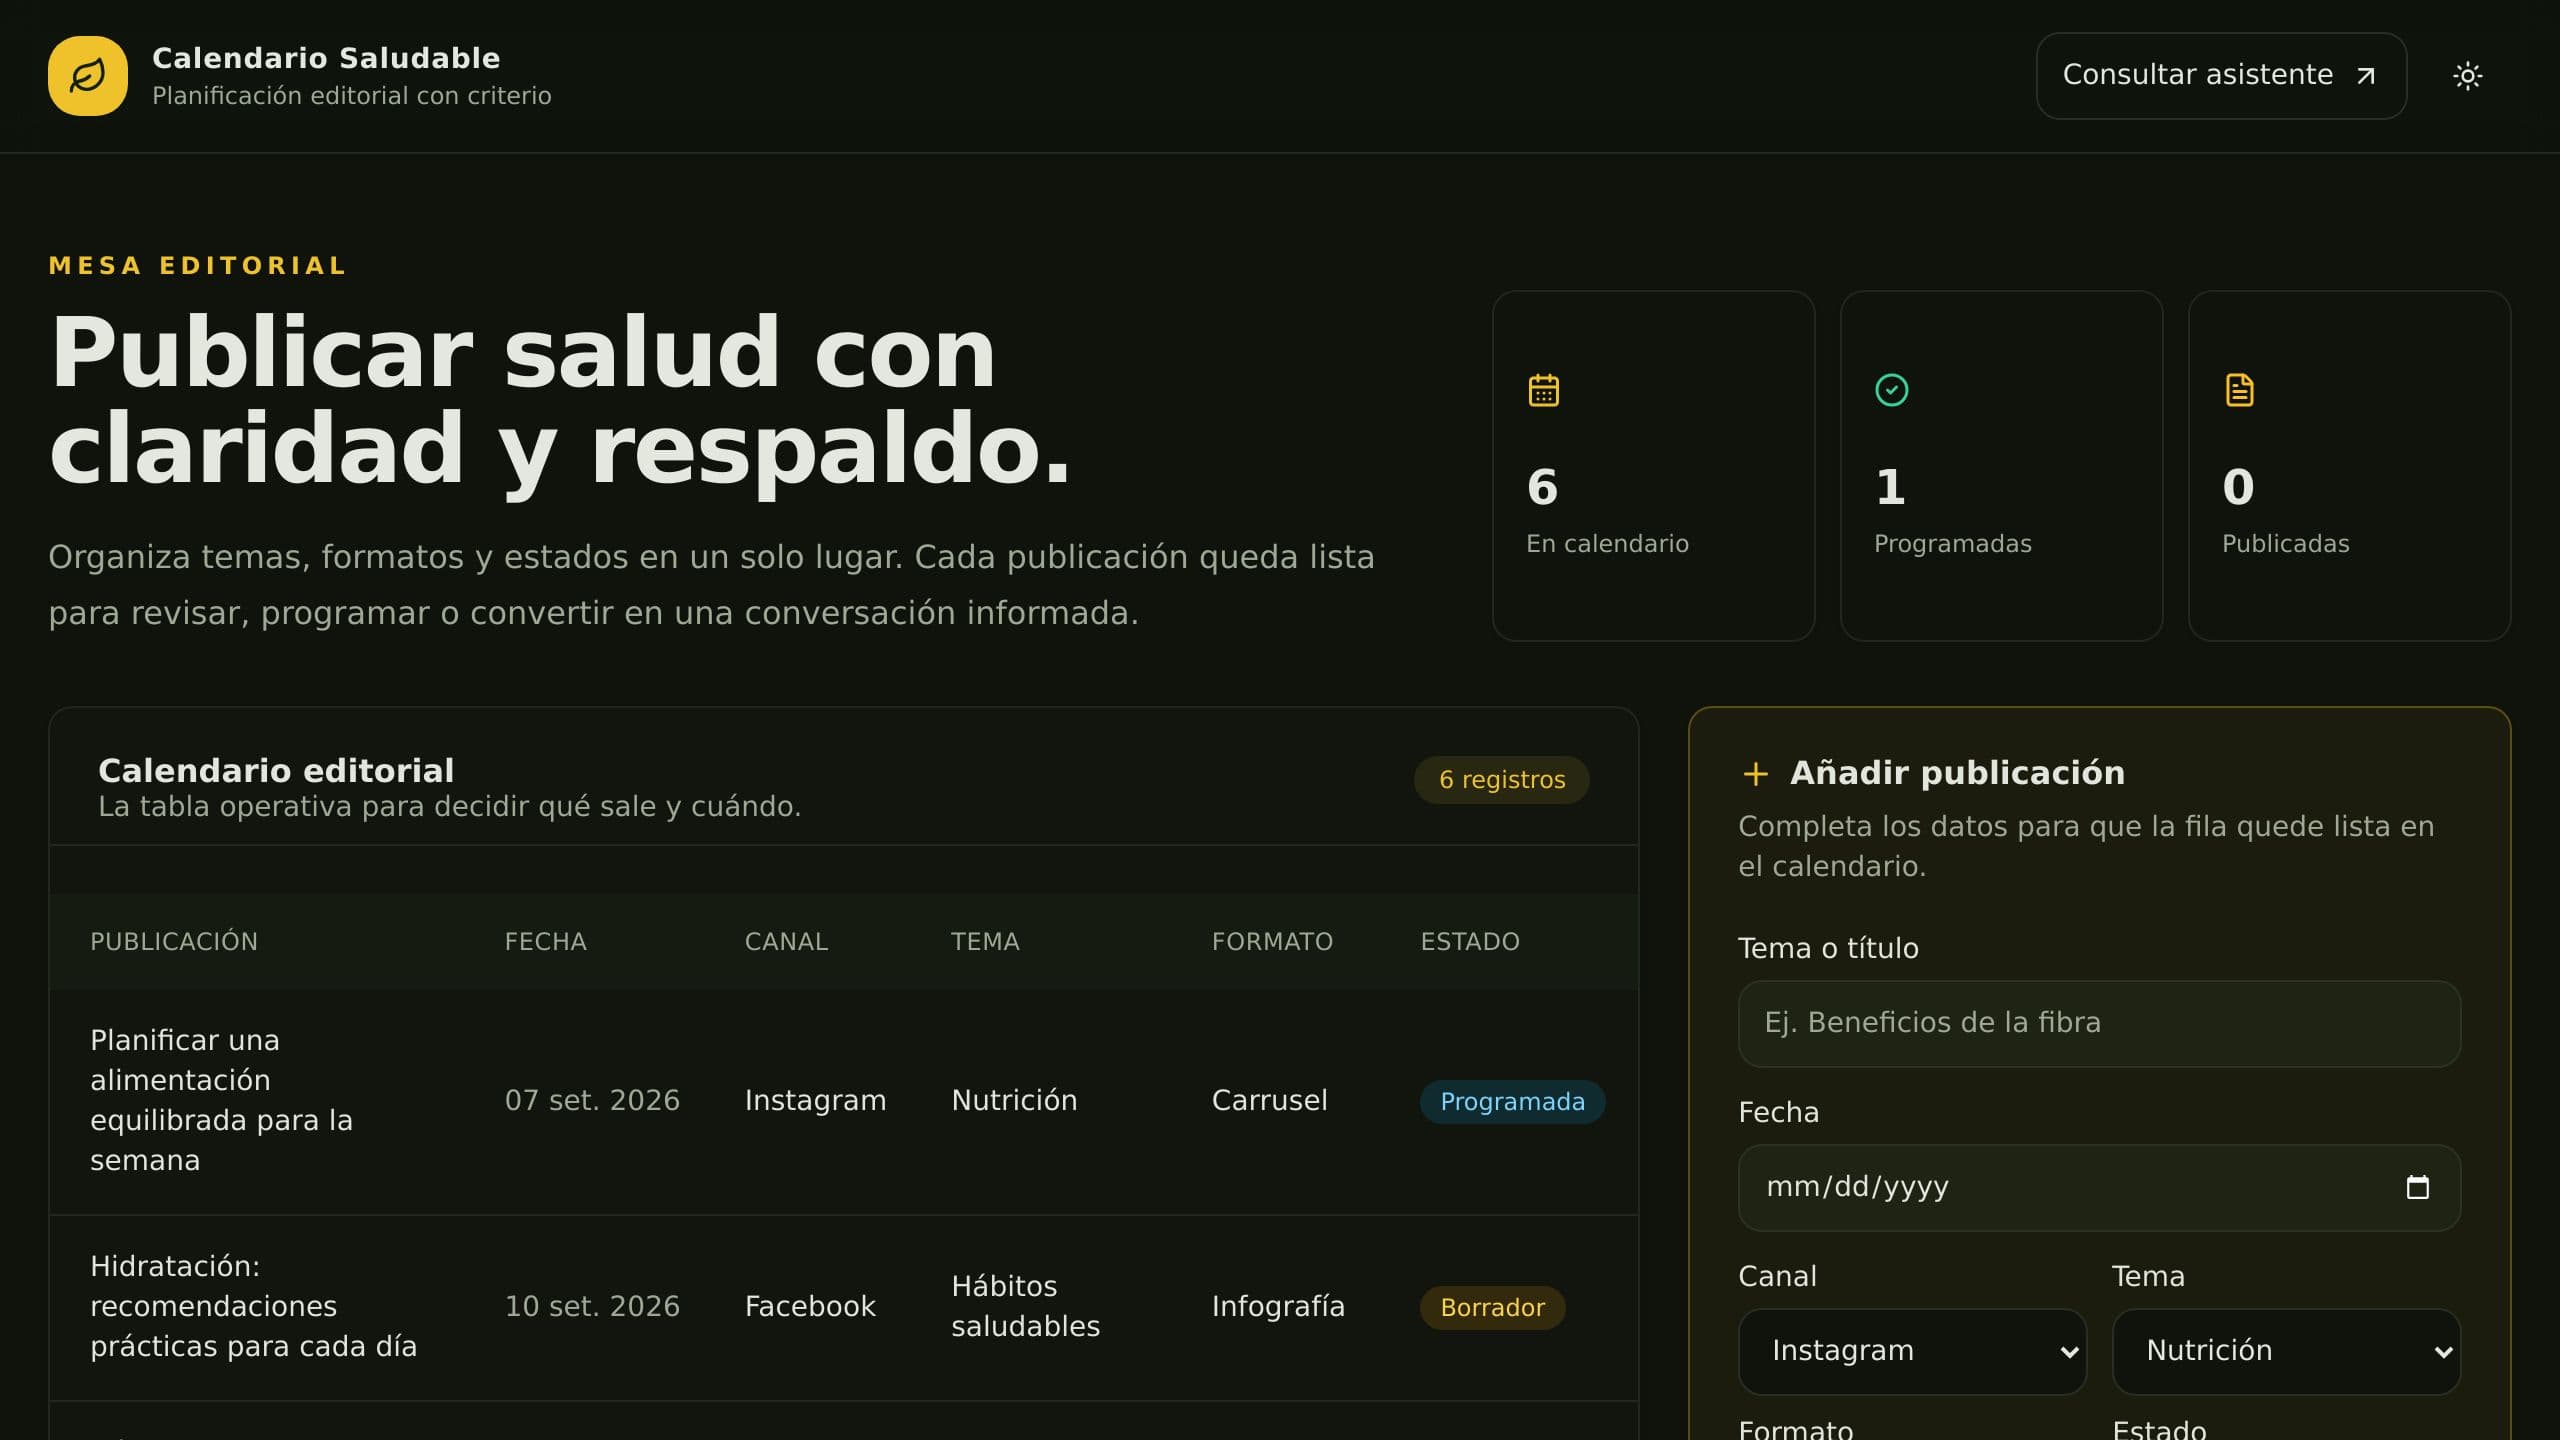Image resolution: width=2560 pixels, height=1440 pixels.
Task: Click the Programada status badge
Action: point(1512,1102)
